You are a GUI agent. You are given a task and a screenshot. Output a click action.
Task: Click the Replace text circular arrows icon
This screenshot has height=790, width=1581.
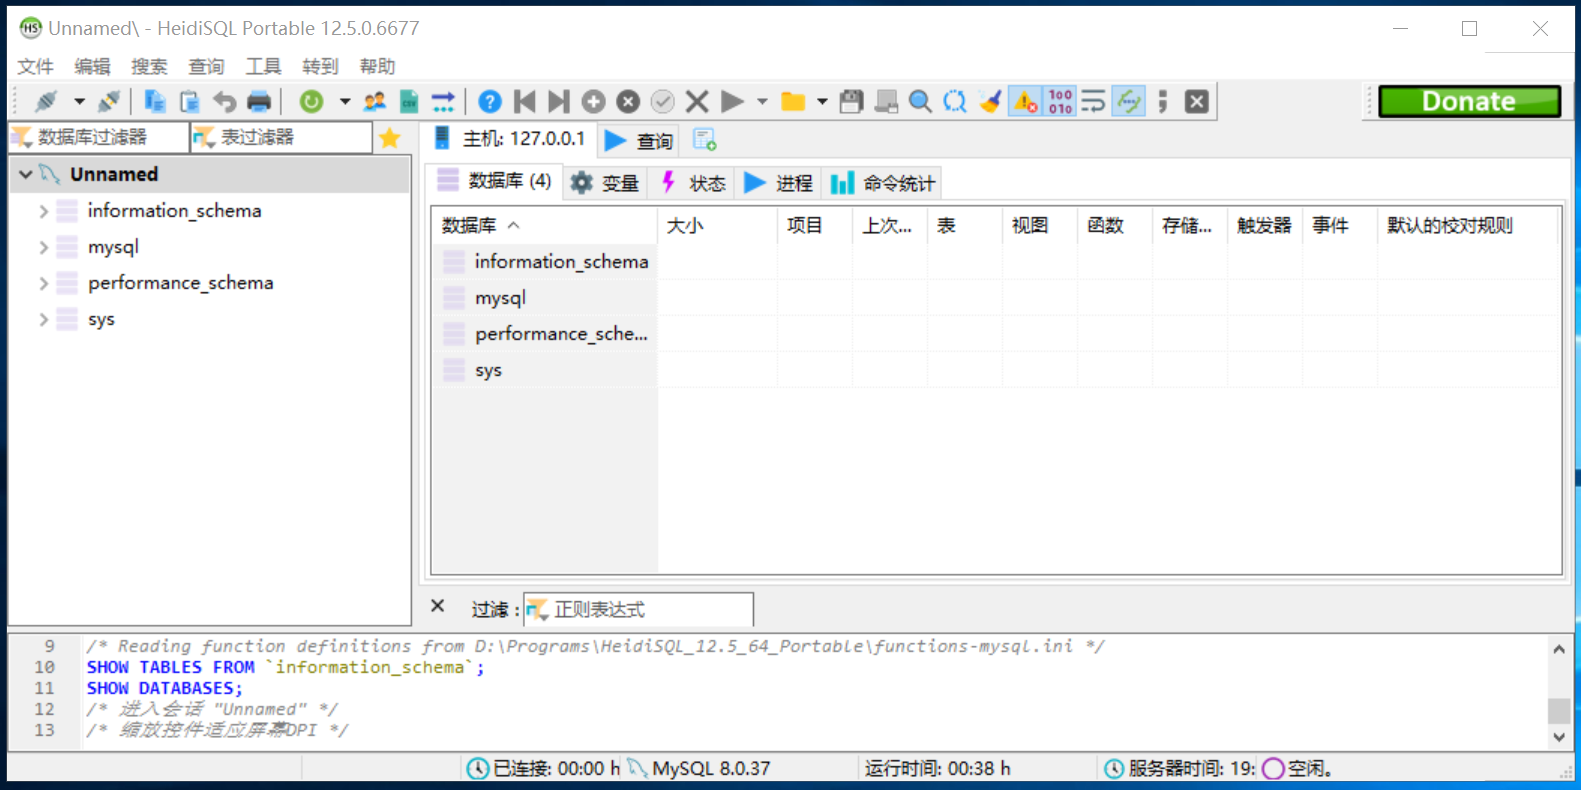pos(955,101)
